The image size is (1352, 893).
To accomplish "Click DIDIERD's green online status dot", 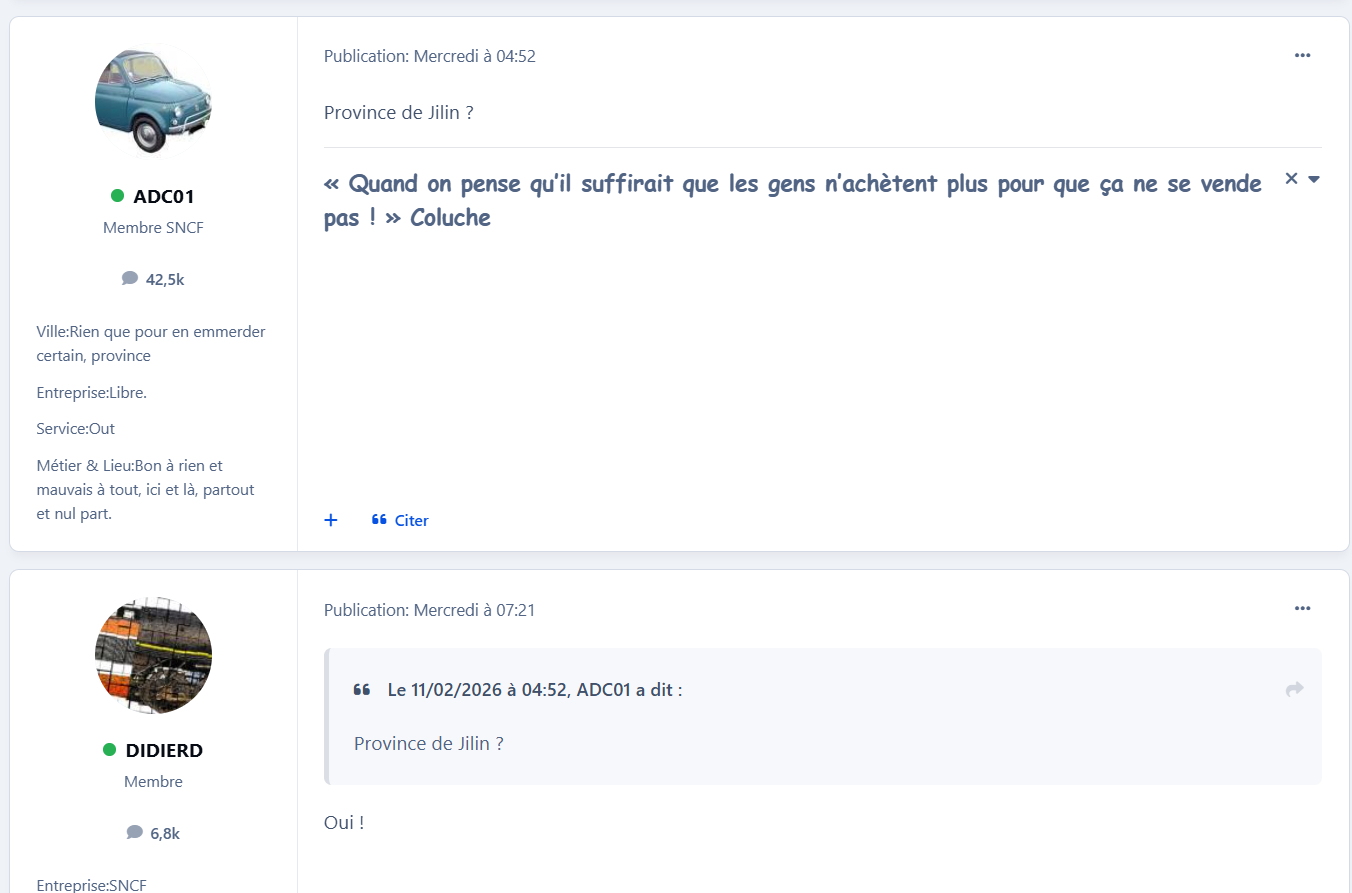I will coord(110,750).
